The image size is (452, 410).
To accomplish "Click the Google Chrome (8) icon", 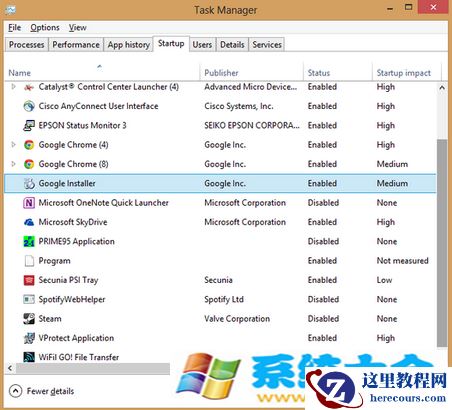I will [29, 164].
